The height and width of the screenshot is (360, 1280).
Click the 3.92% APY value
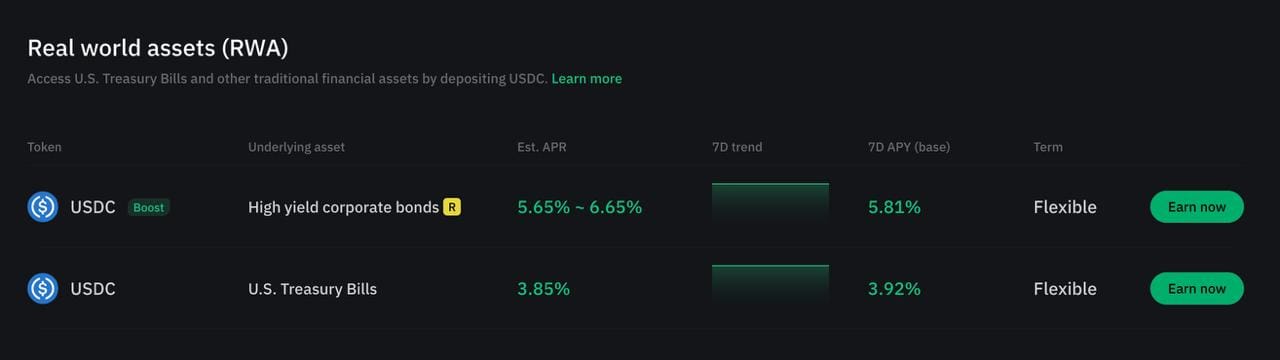point(894,289)
